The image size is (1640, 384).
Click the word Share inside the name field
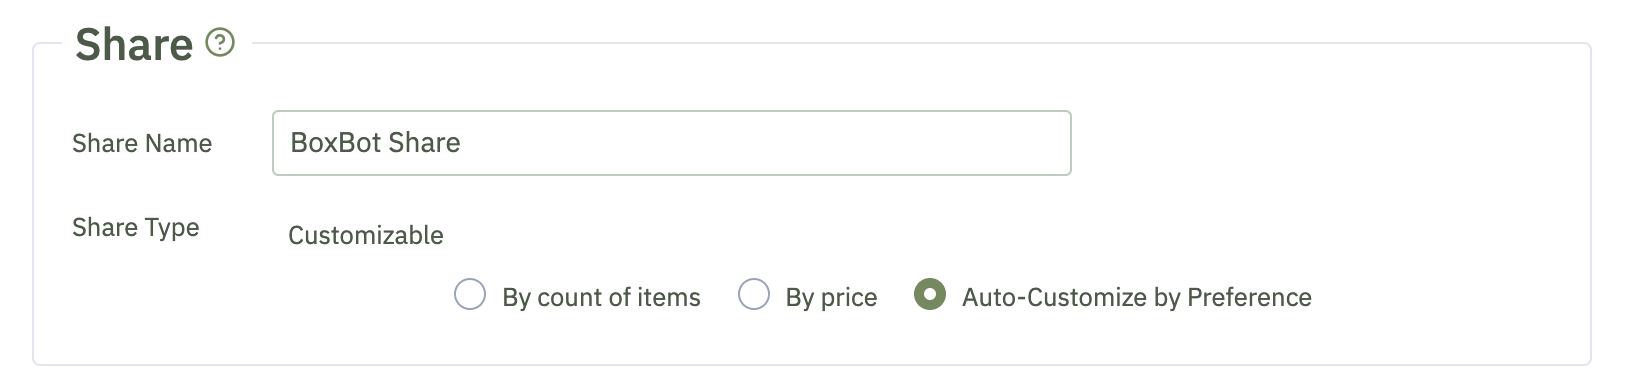tap(425, 143)
